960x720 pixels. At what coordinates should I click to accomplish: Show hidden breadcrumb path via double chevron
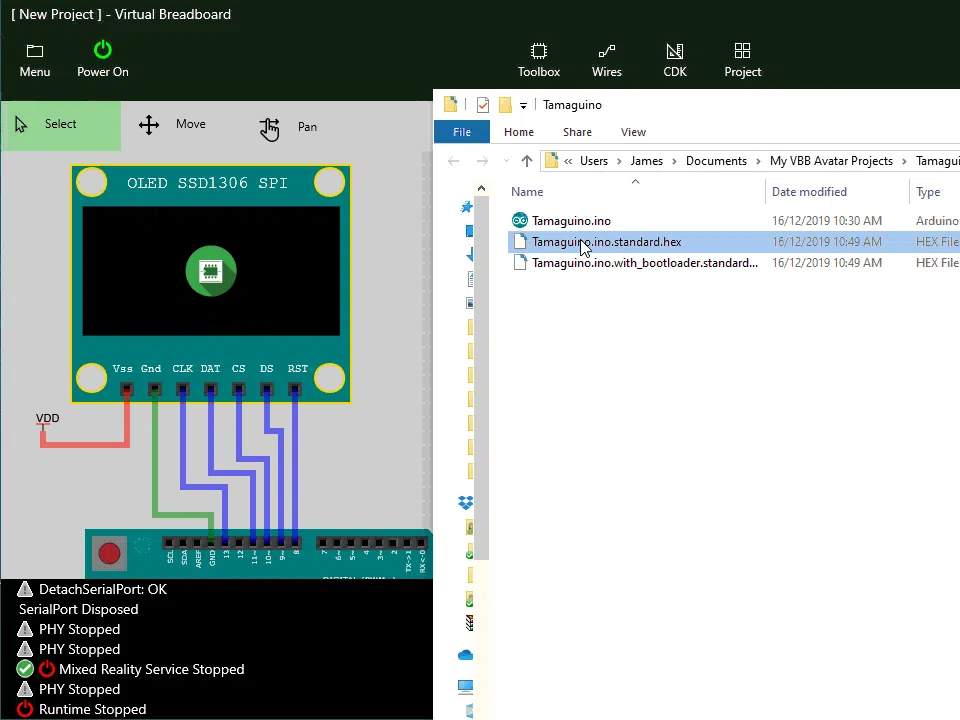click(568, 161)
